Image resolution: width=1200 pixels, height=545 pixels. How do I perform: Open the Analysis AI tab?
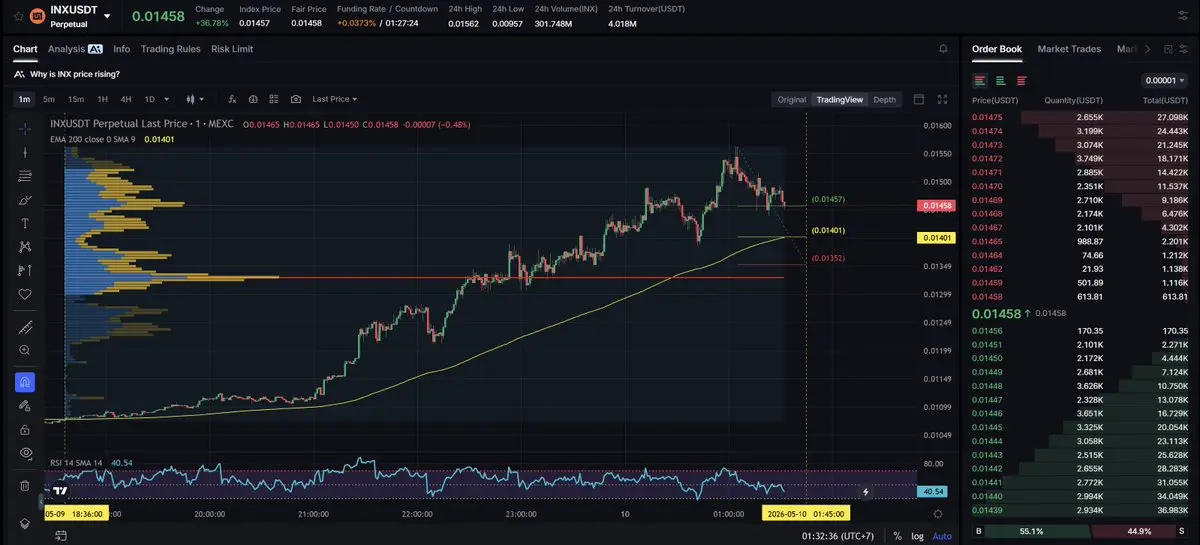[75, 49]
